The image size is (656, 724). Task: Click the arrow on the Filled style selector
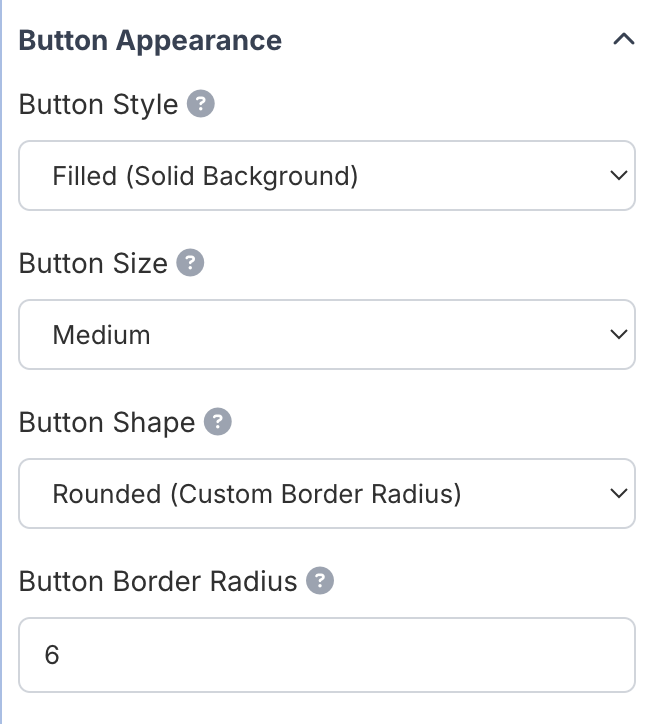[618, 176]
